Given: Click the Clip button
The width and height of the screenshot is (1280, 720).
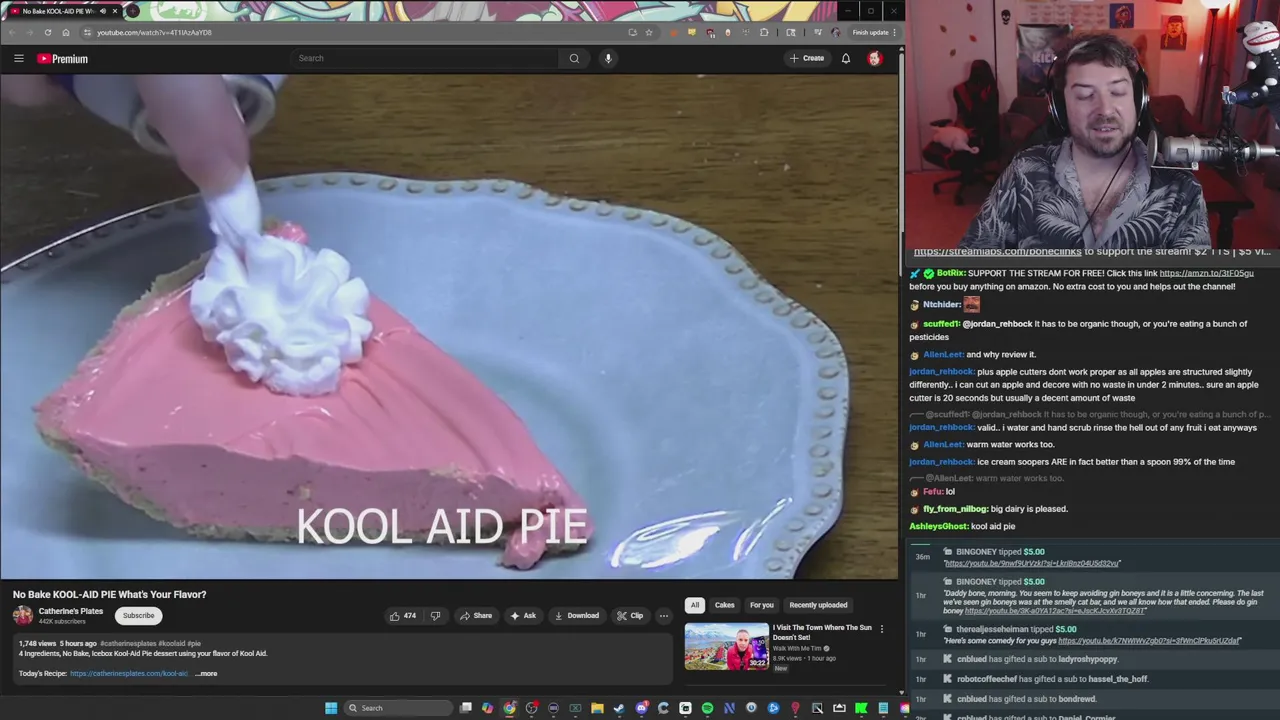Looking at the screenshot, I should tap(630, 616).
